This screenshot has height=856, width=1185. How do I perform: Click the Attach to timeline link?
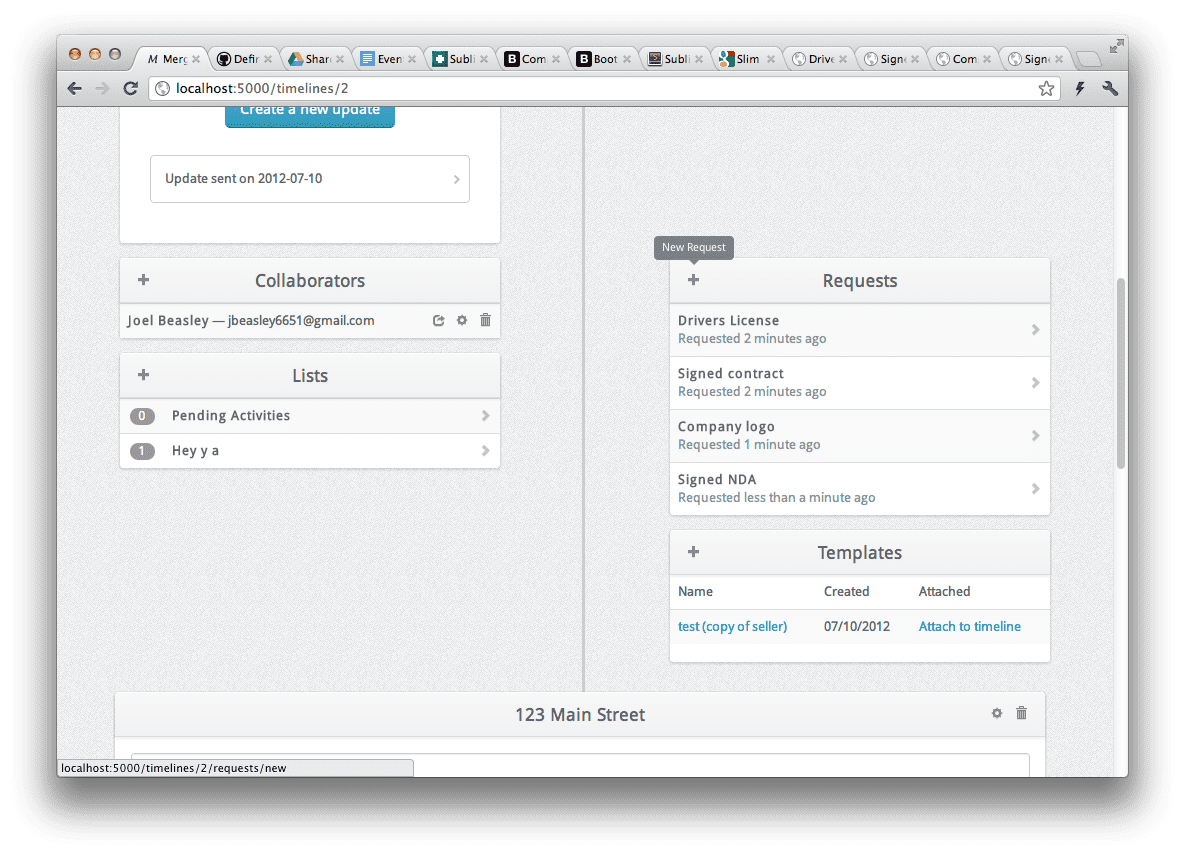tap(969, 626)
